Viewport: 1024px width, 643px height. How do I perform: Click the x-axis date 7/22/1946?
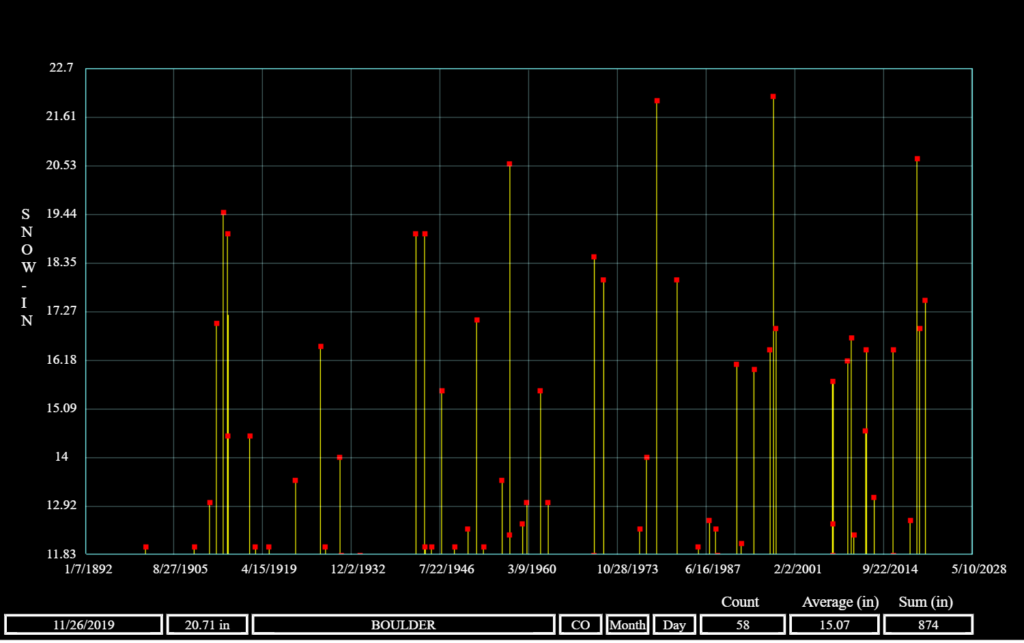[447, 569]
